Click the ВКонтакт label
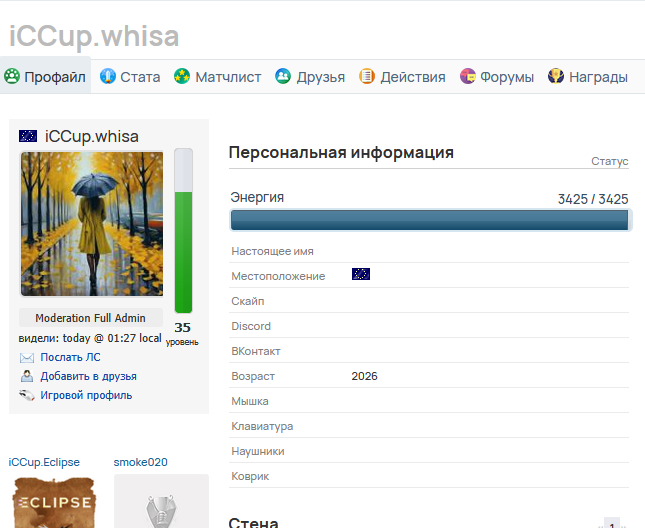The height and width of the screenshot is (528, 645). coord(256,352)
